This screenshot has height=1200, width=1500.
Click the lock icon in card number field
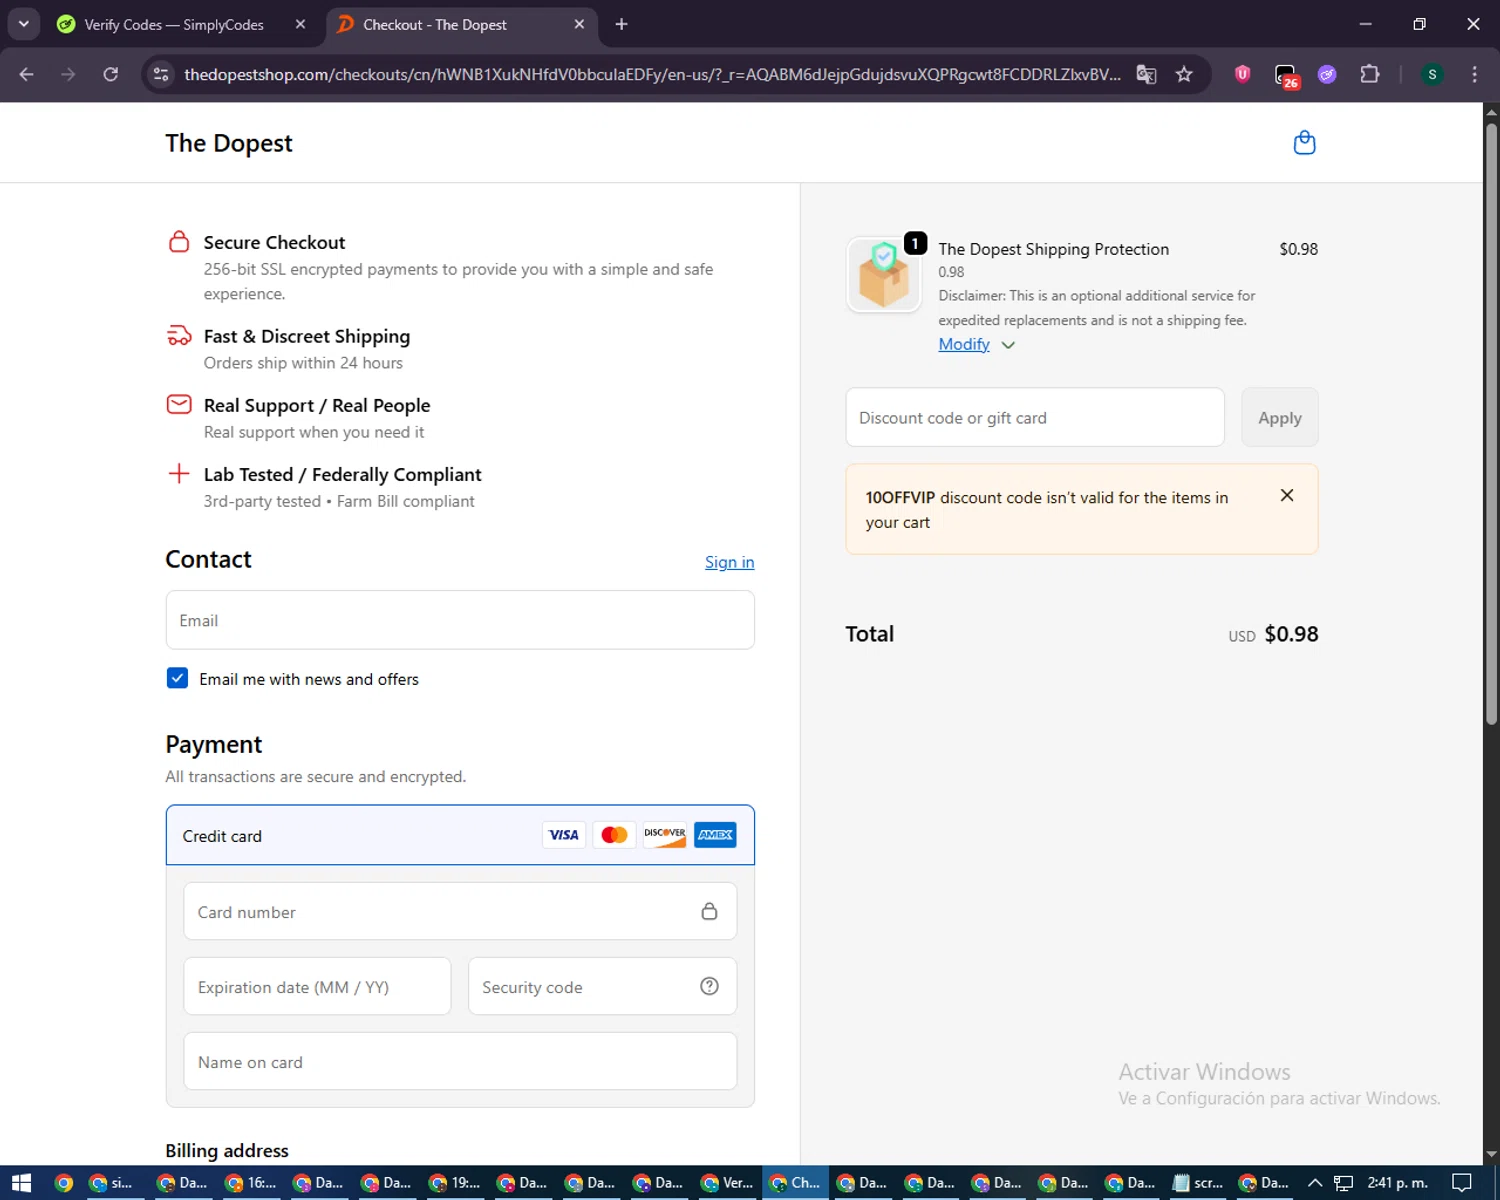pyautogui.click(x=709, y=911)
